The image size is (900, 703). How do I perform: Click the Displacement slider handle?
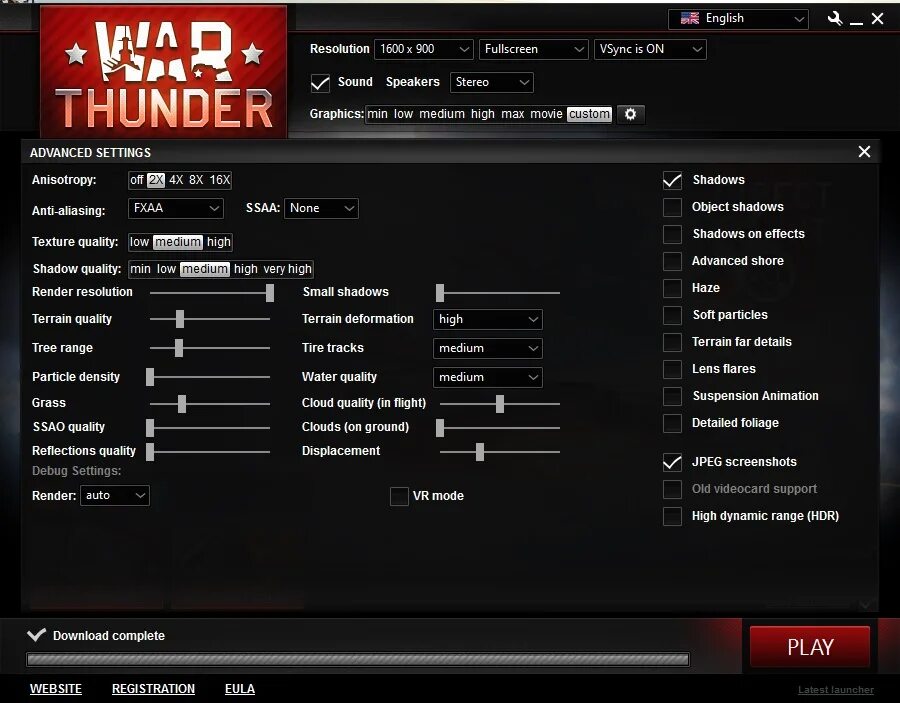[x=480, y=452]
